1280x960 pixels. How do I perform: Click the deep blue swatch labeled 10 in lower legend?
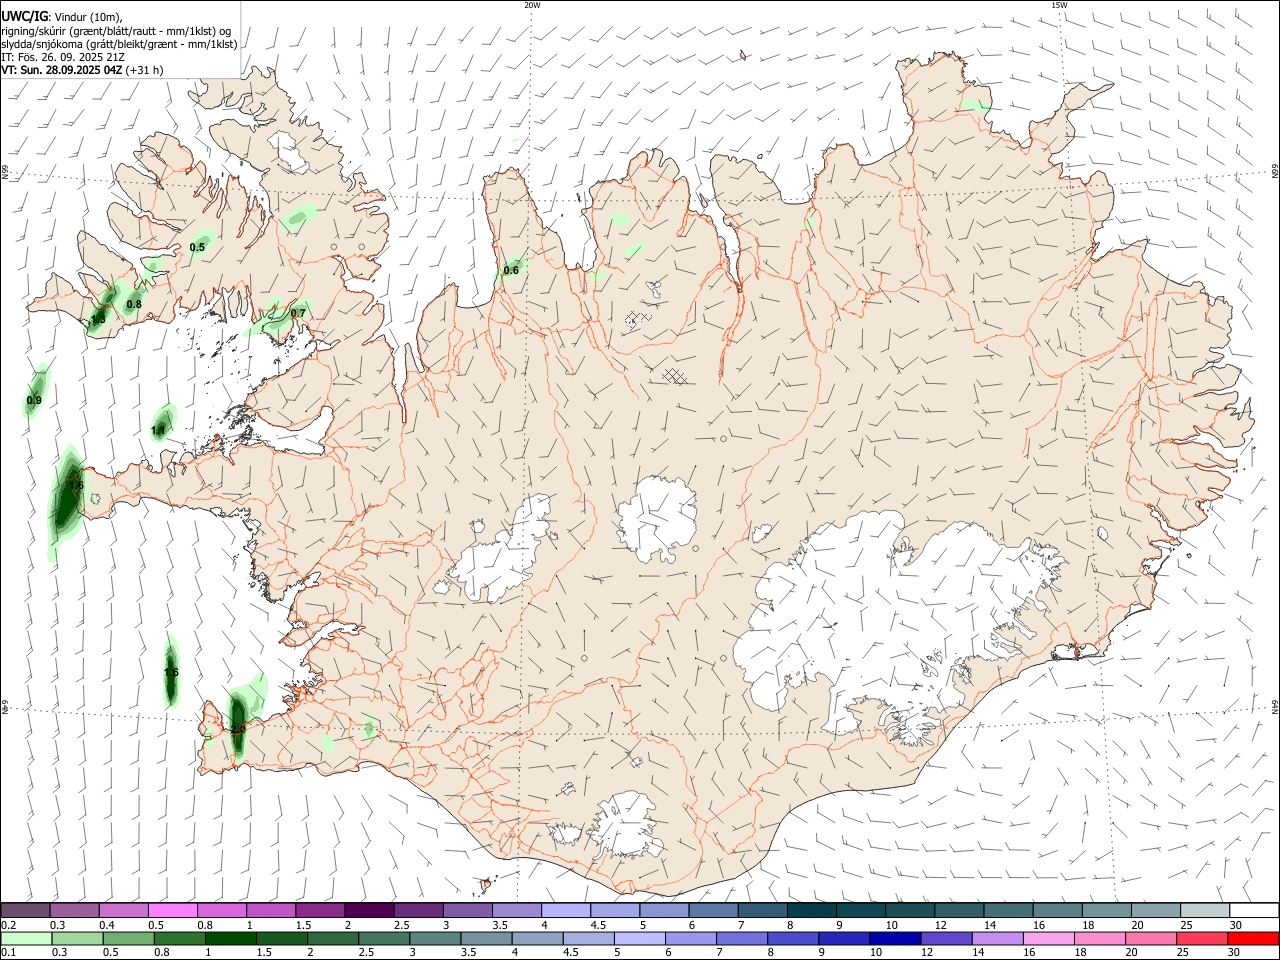click(895, 938)
